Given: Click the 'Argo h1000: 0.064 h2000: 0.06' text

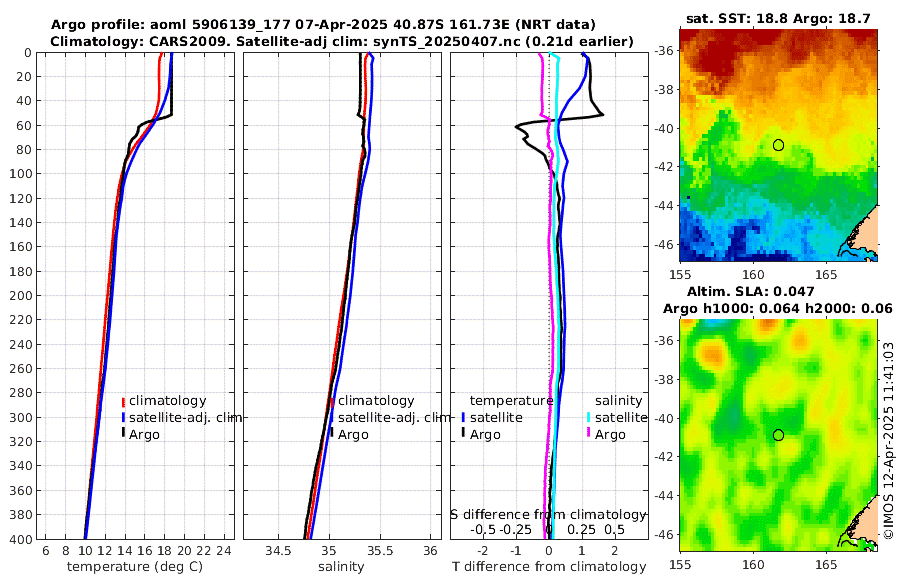Looking at the screenshot, I should click(778, 308).
